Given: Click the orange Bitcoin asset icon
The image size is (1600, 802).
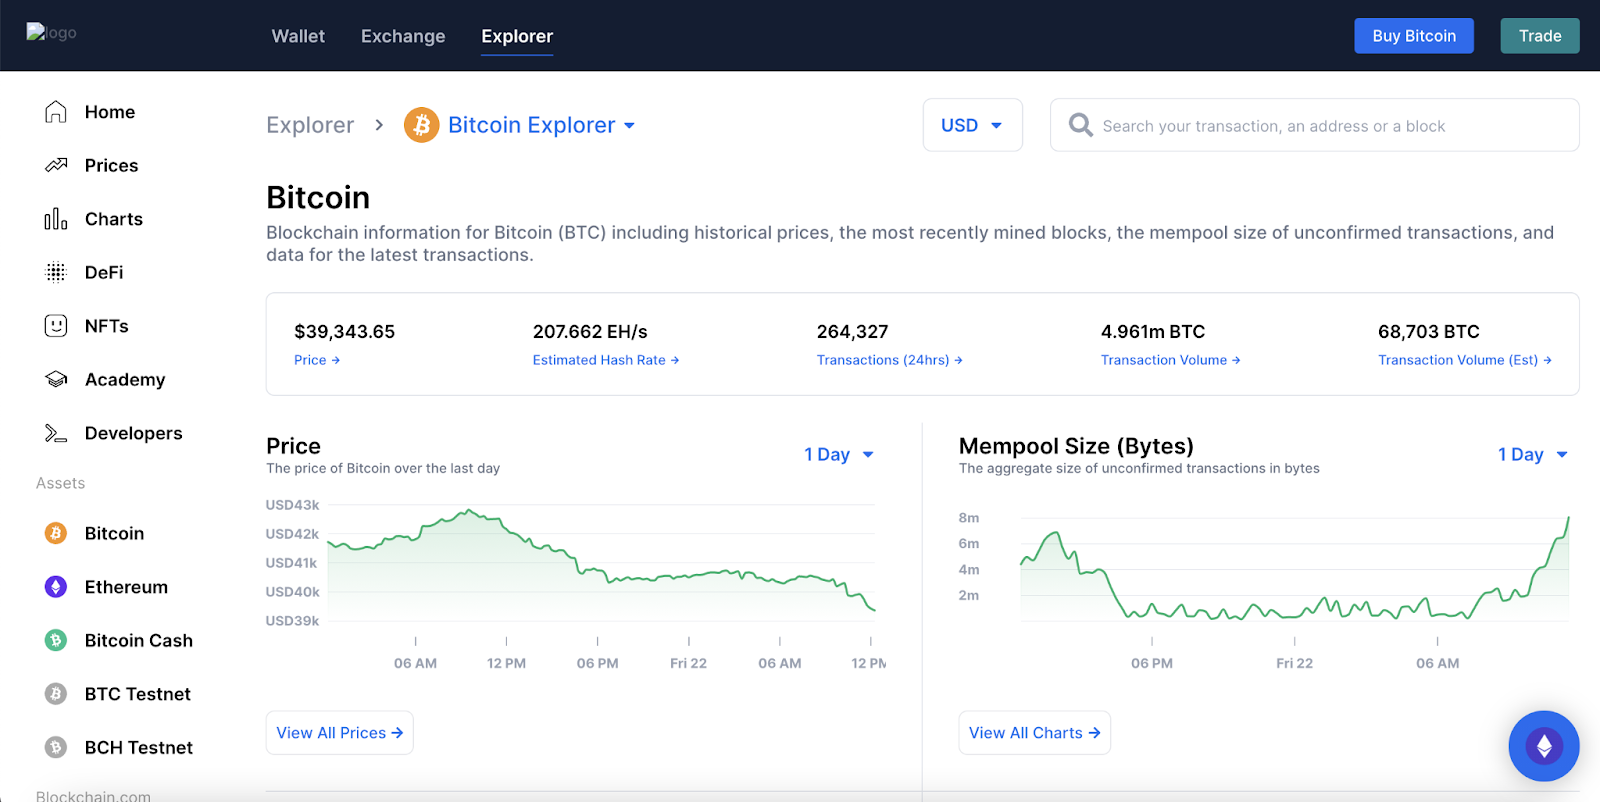Looking at the screenshot, I should [x=56, y=533].
